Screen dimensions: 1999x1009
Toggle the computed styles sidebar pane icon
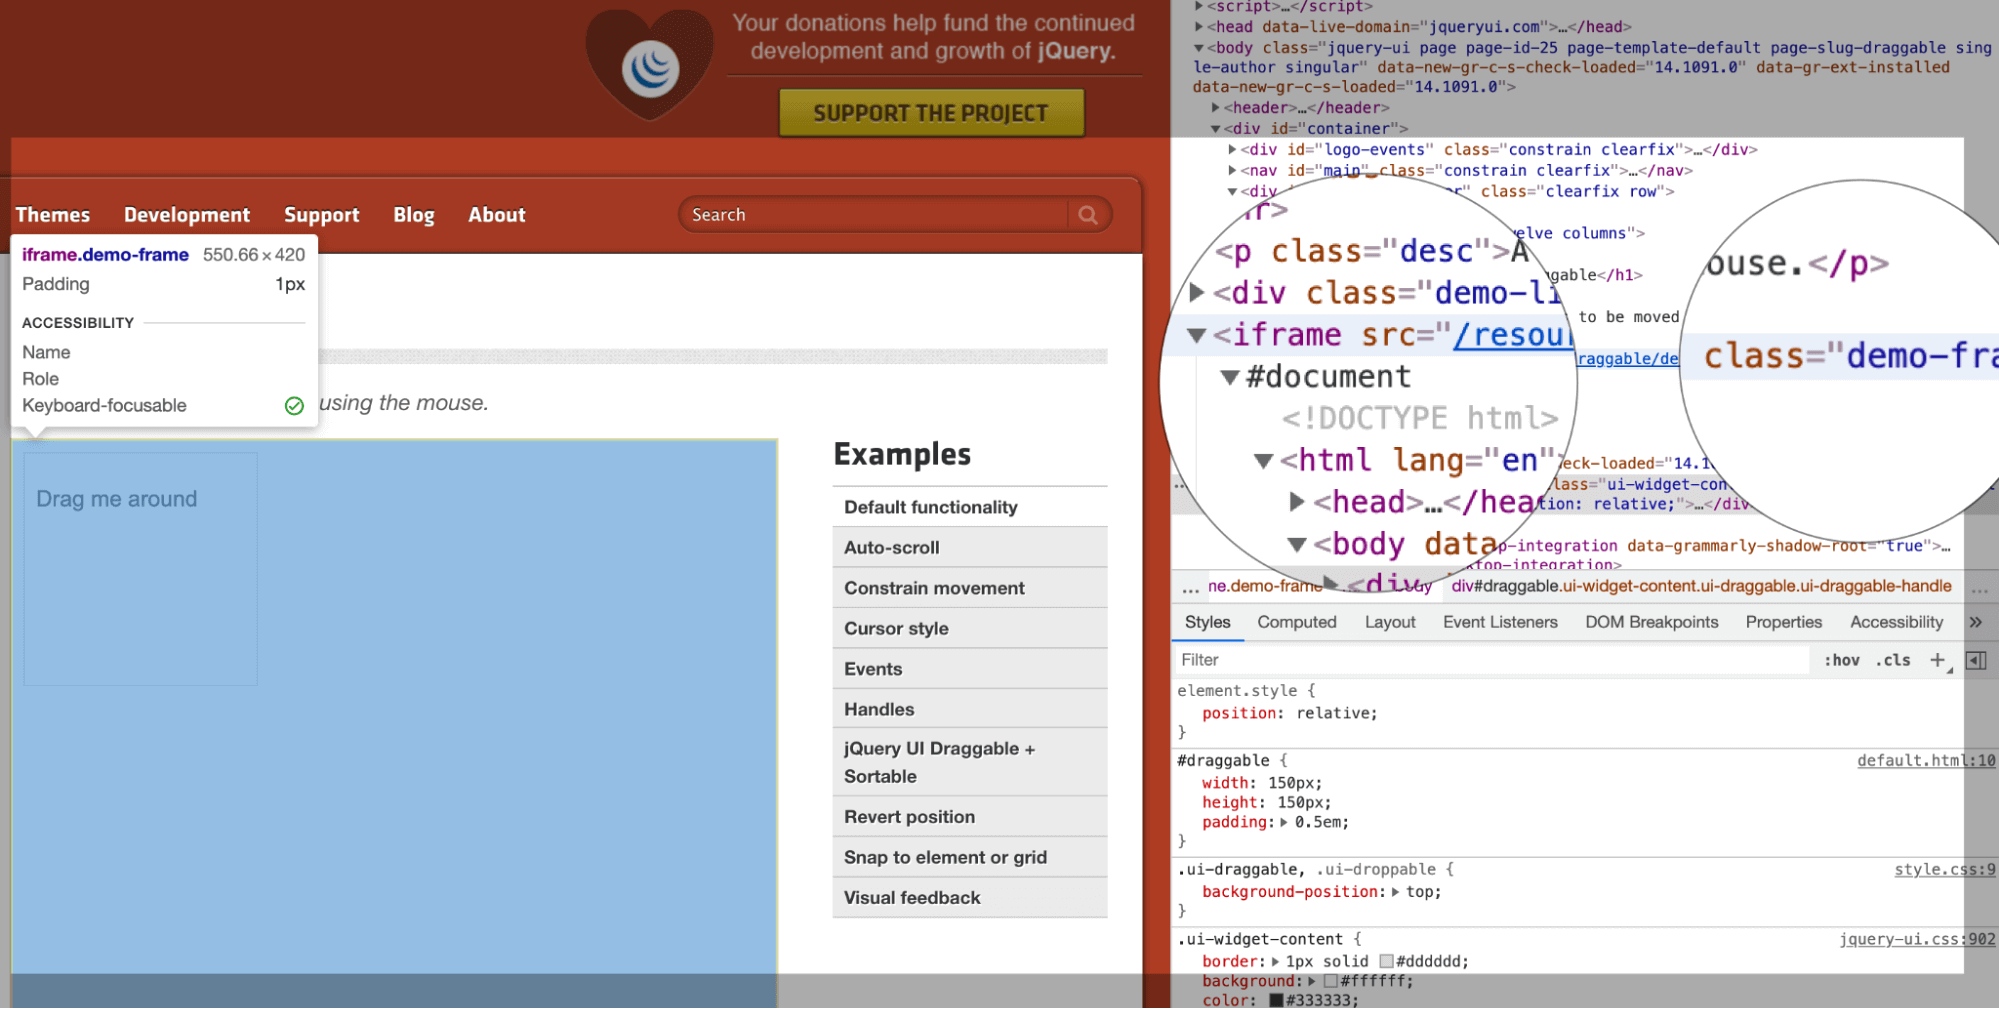click(1976, 660)
